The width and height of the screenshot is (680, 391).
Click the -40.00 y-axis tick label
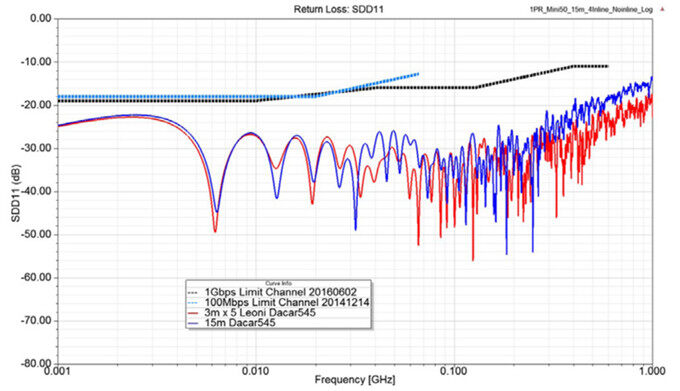36,191
